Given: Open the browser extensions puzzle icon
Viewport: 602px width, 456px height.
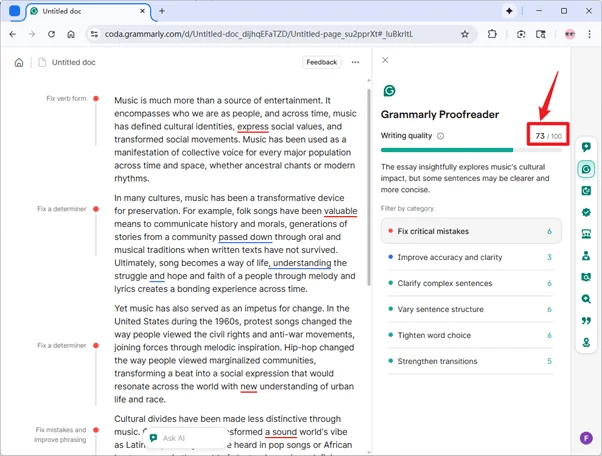Looking at the screenshot, I should (x=492, y=34).
